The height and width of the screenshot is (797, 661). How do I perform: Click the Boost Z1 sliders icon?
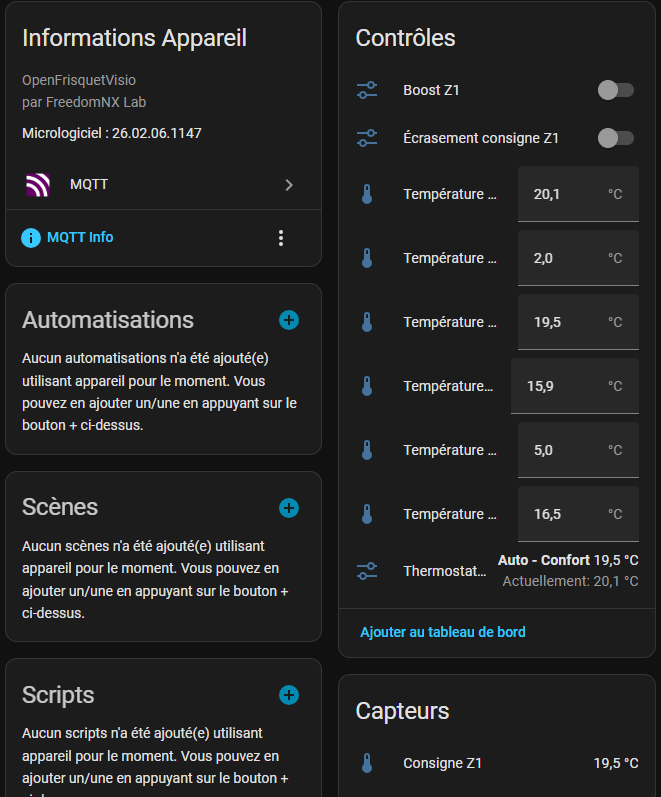pos(367,91)
